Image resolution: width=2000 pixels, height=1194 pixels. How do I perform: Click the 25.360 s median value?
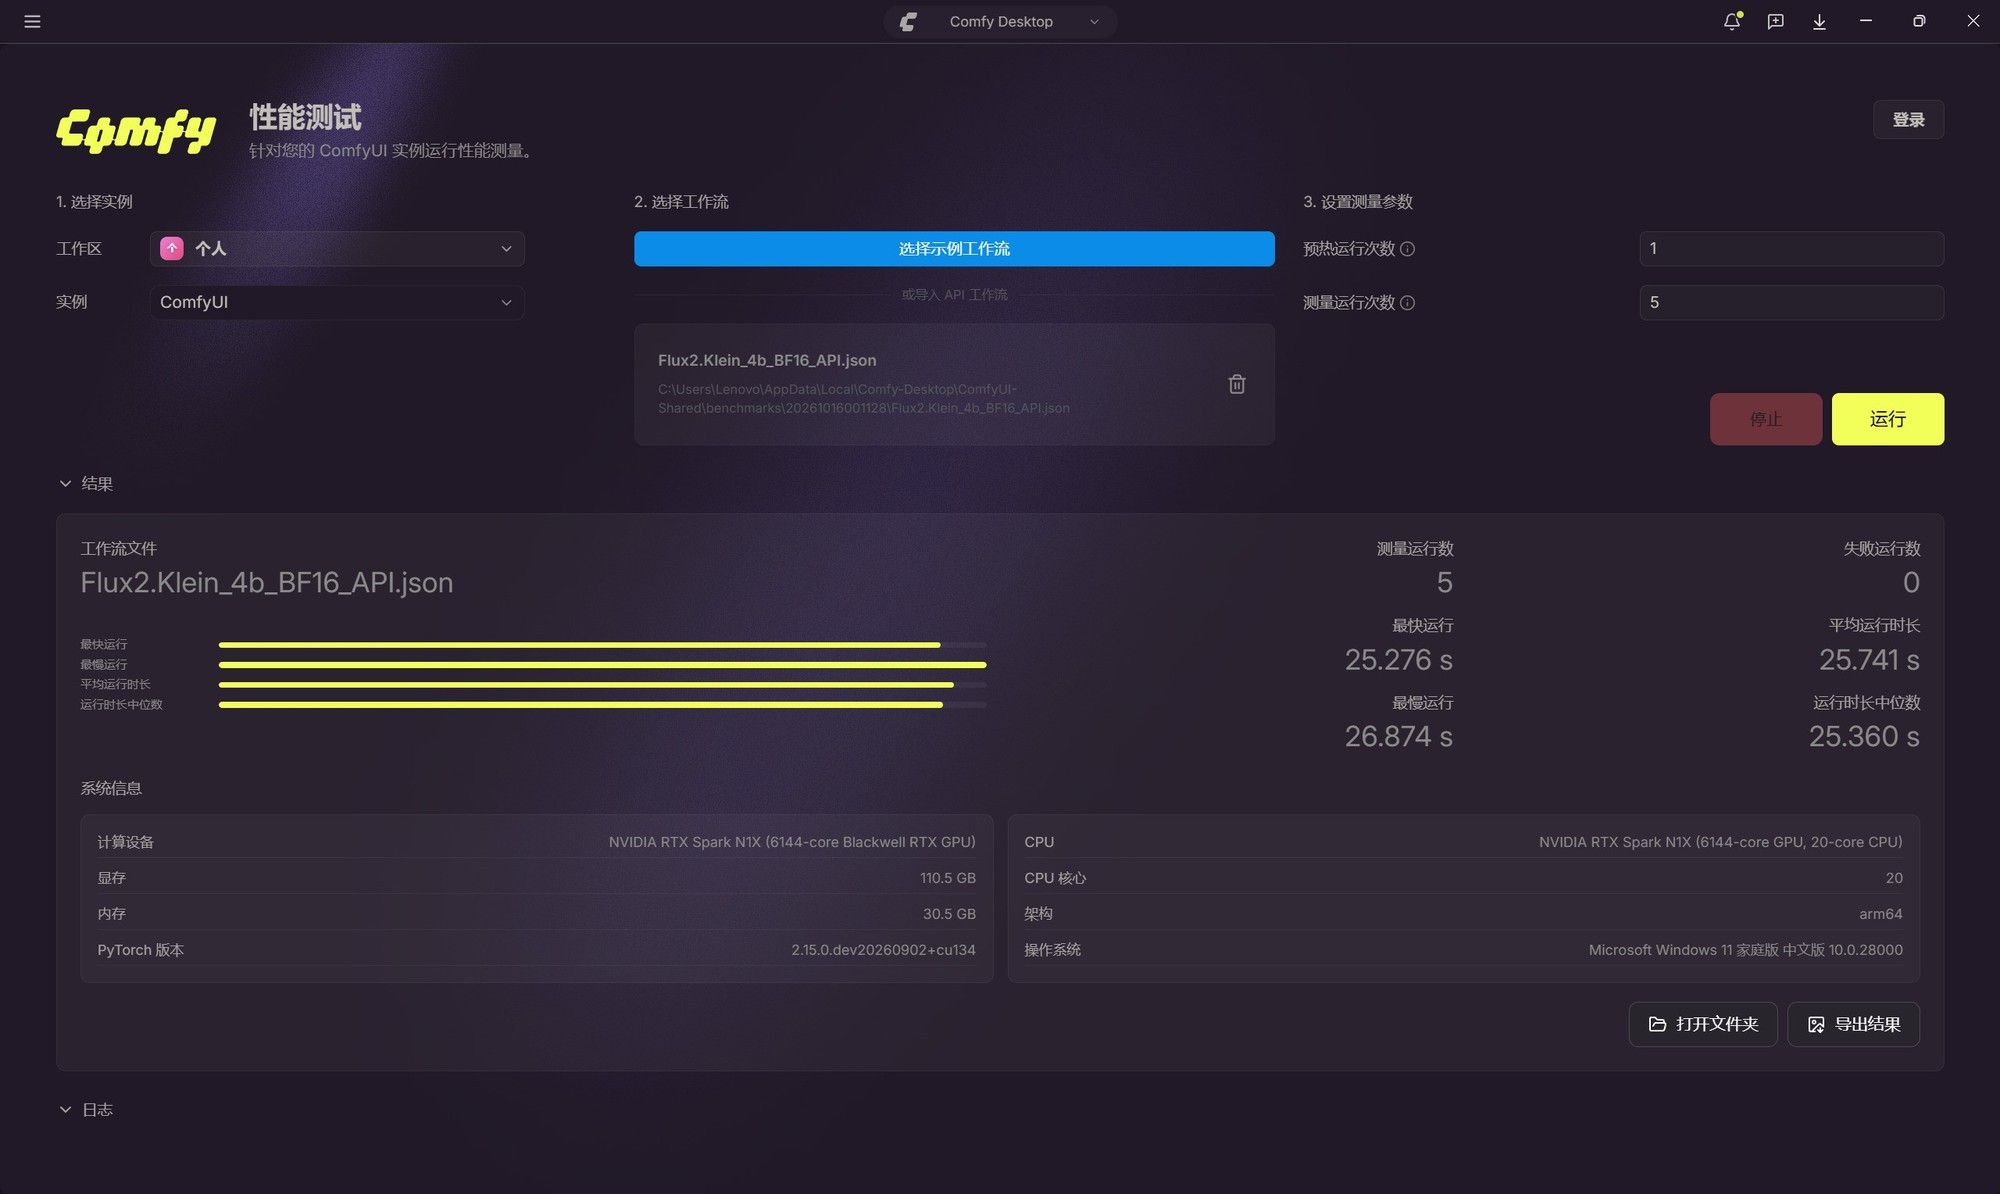click(x=1864, y=737)
